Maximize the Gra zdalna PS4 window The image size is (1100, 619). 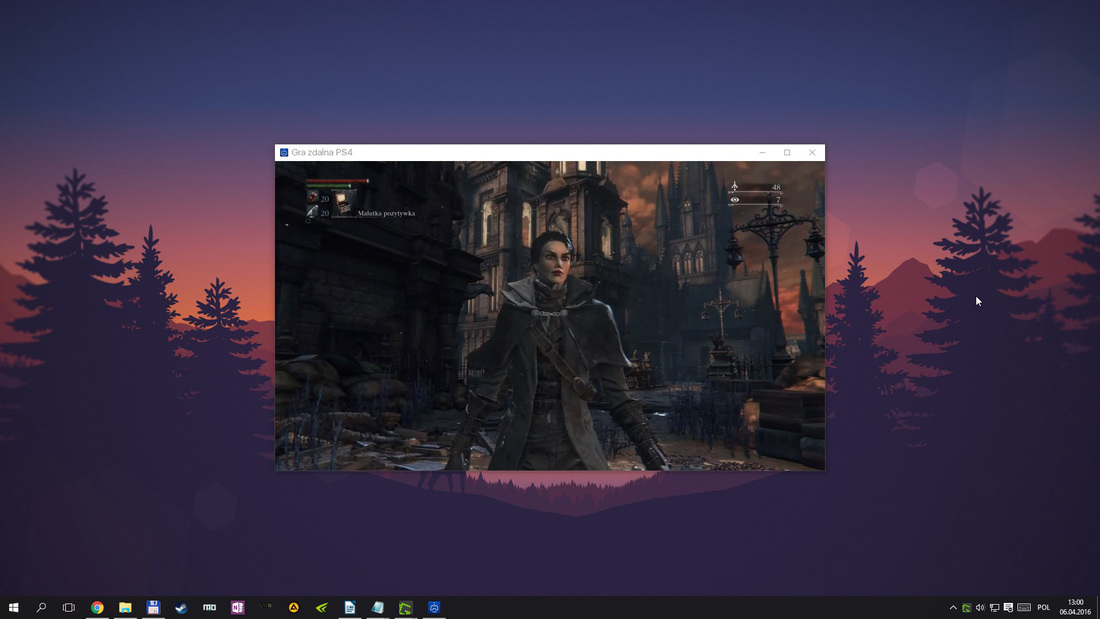787,152
